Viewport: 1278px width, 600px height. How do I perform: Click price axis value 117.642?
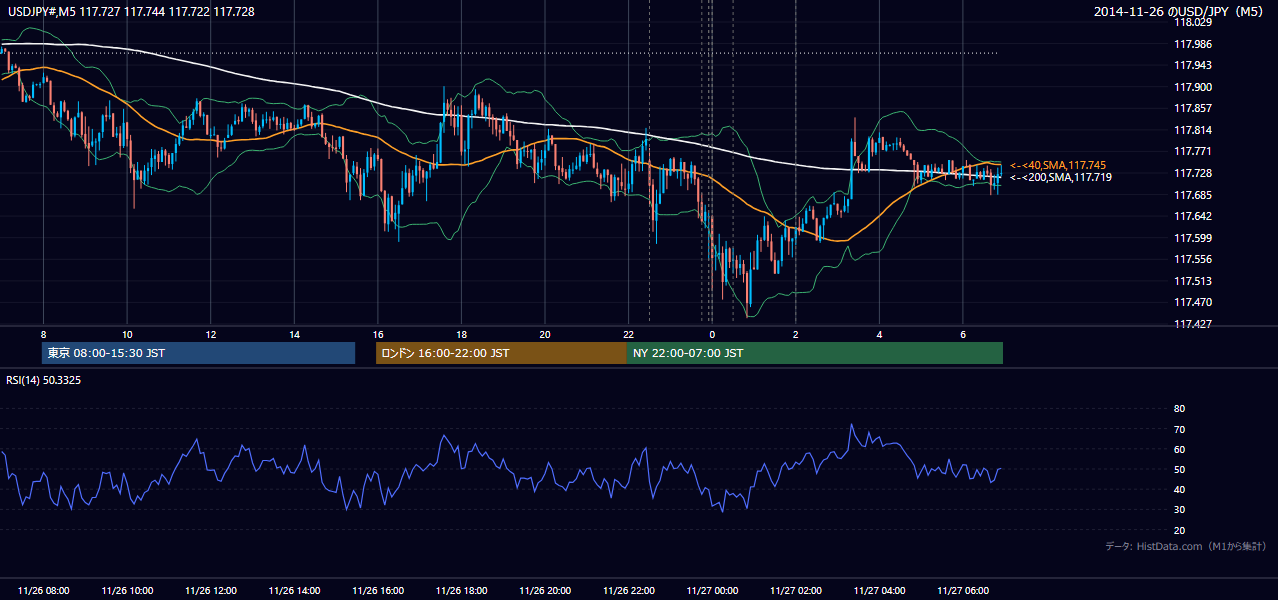tap(1192, 216)
